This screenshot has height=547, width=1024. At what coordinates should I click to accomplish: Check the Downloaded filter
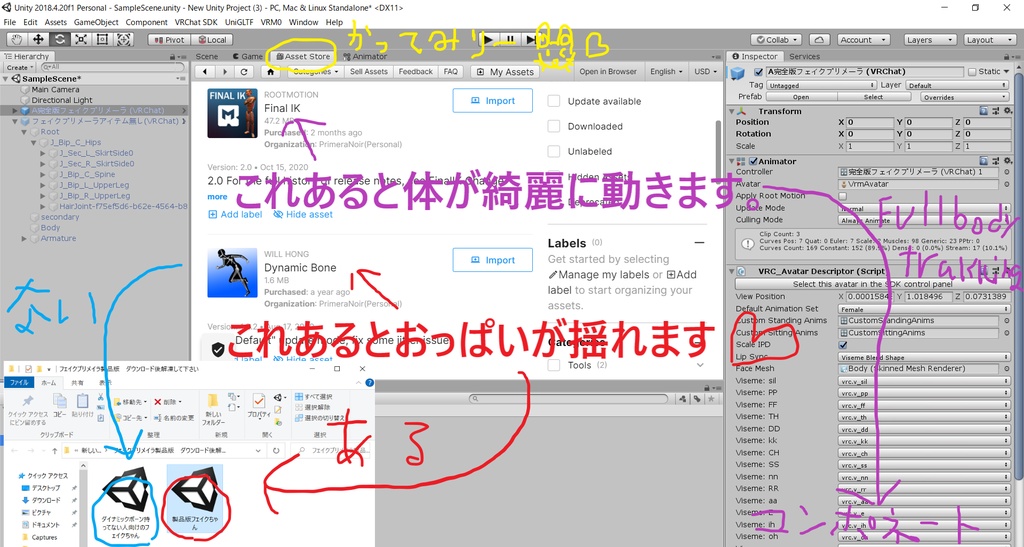tap(554, 126)
